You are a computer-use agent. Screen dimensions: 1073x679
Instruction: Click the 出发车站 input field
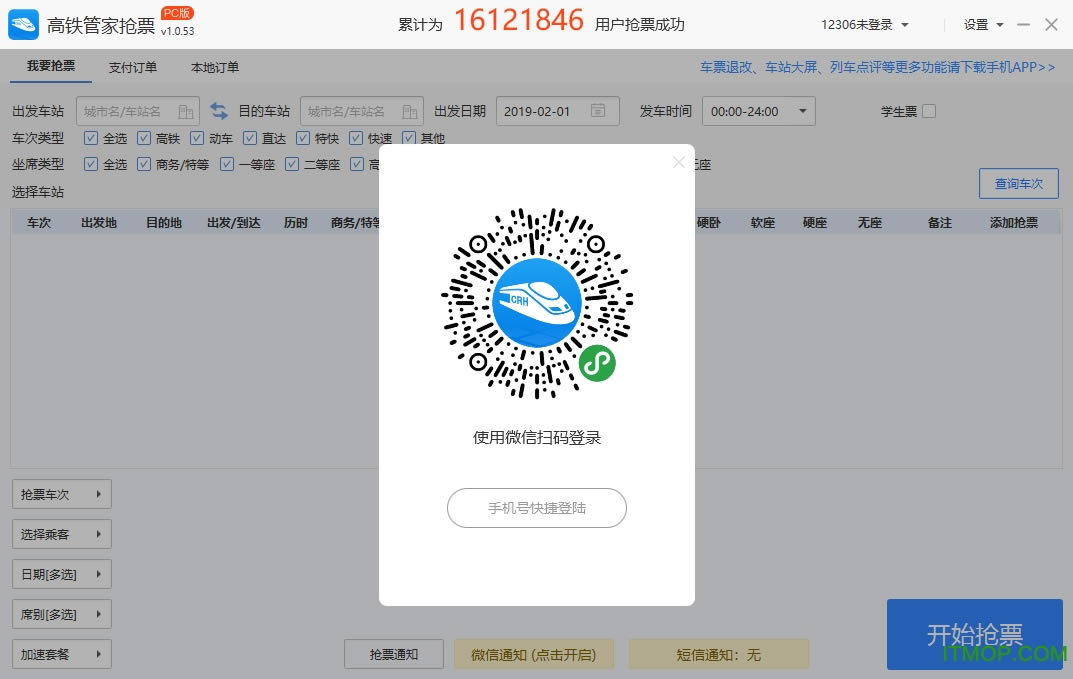coord(138,111)
